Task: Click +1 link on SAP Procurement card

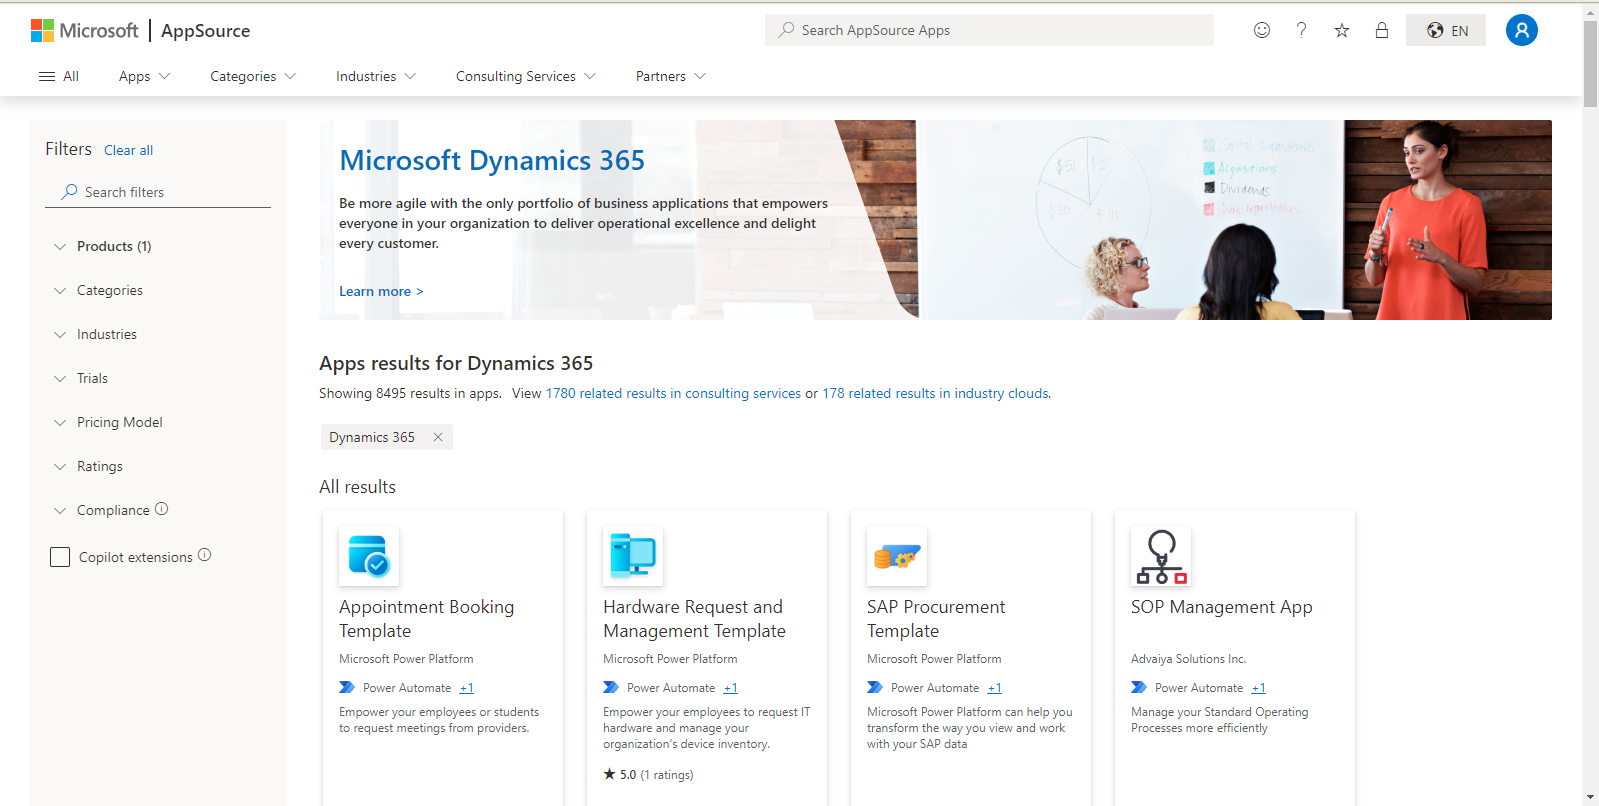Action: click(995, 688)
